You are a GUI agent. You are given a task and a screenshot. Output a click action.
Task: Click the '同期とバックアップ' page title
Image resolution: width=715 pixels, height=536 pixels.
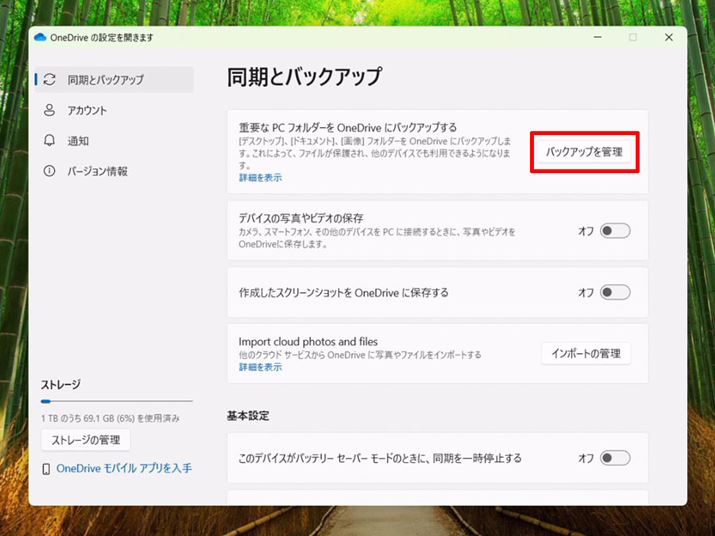(304, 77)
